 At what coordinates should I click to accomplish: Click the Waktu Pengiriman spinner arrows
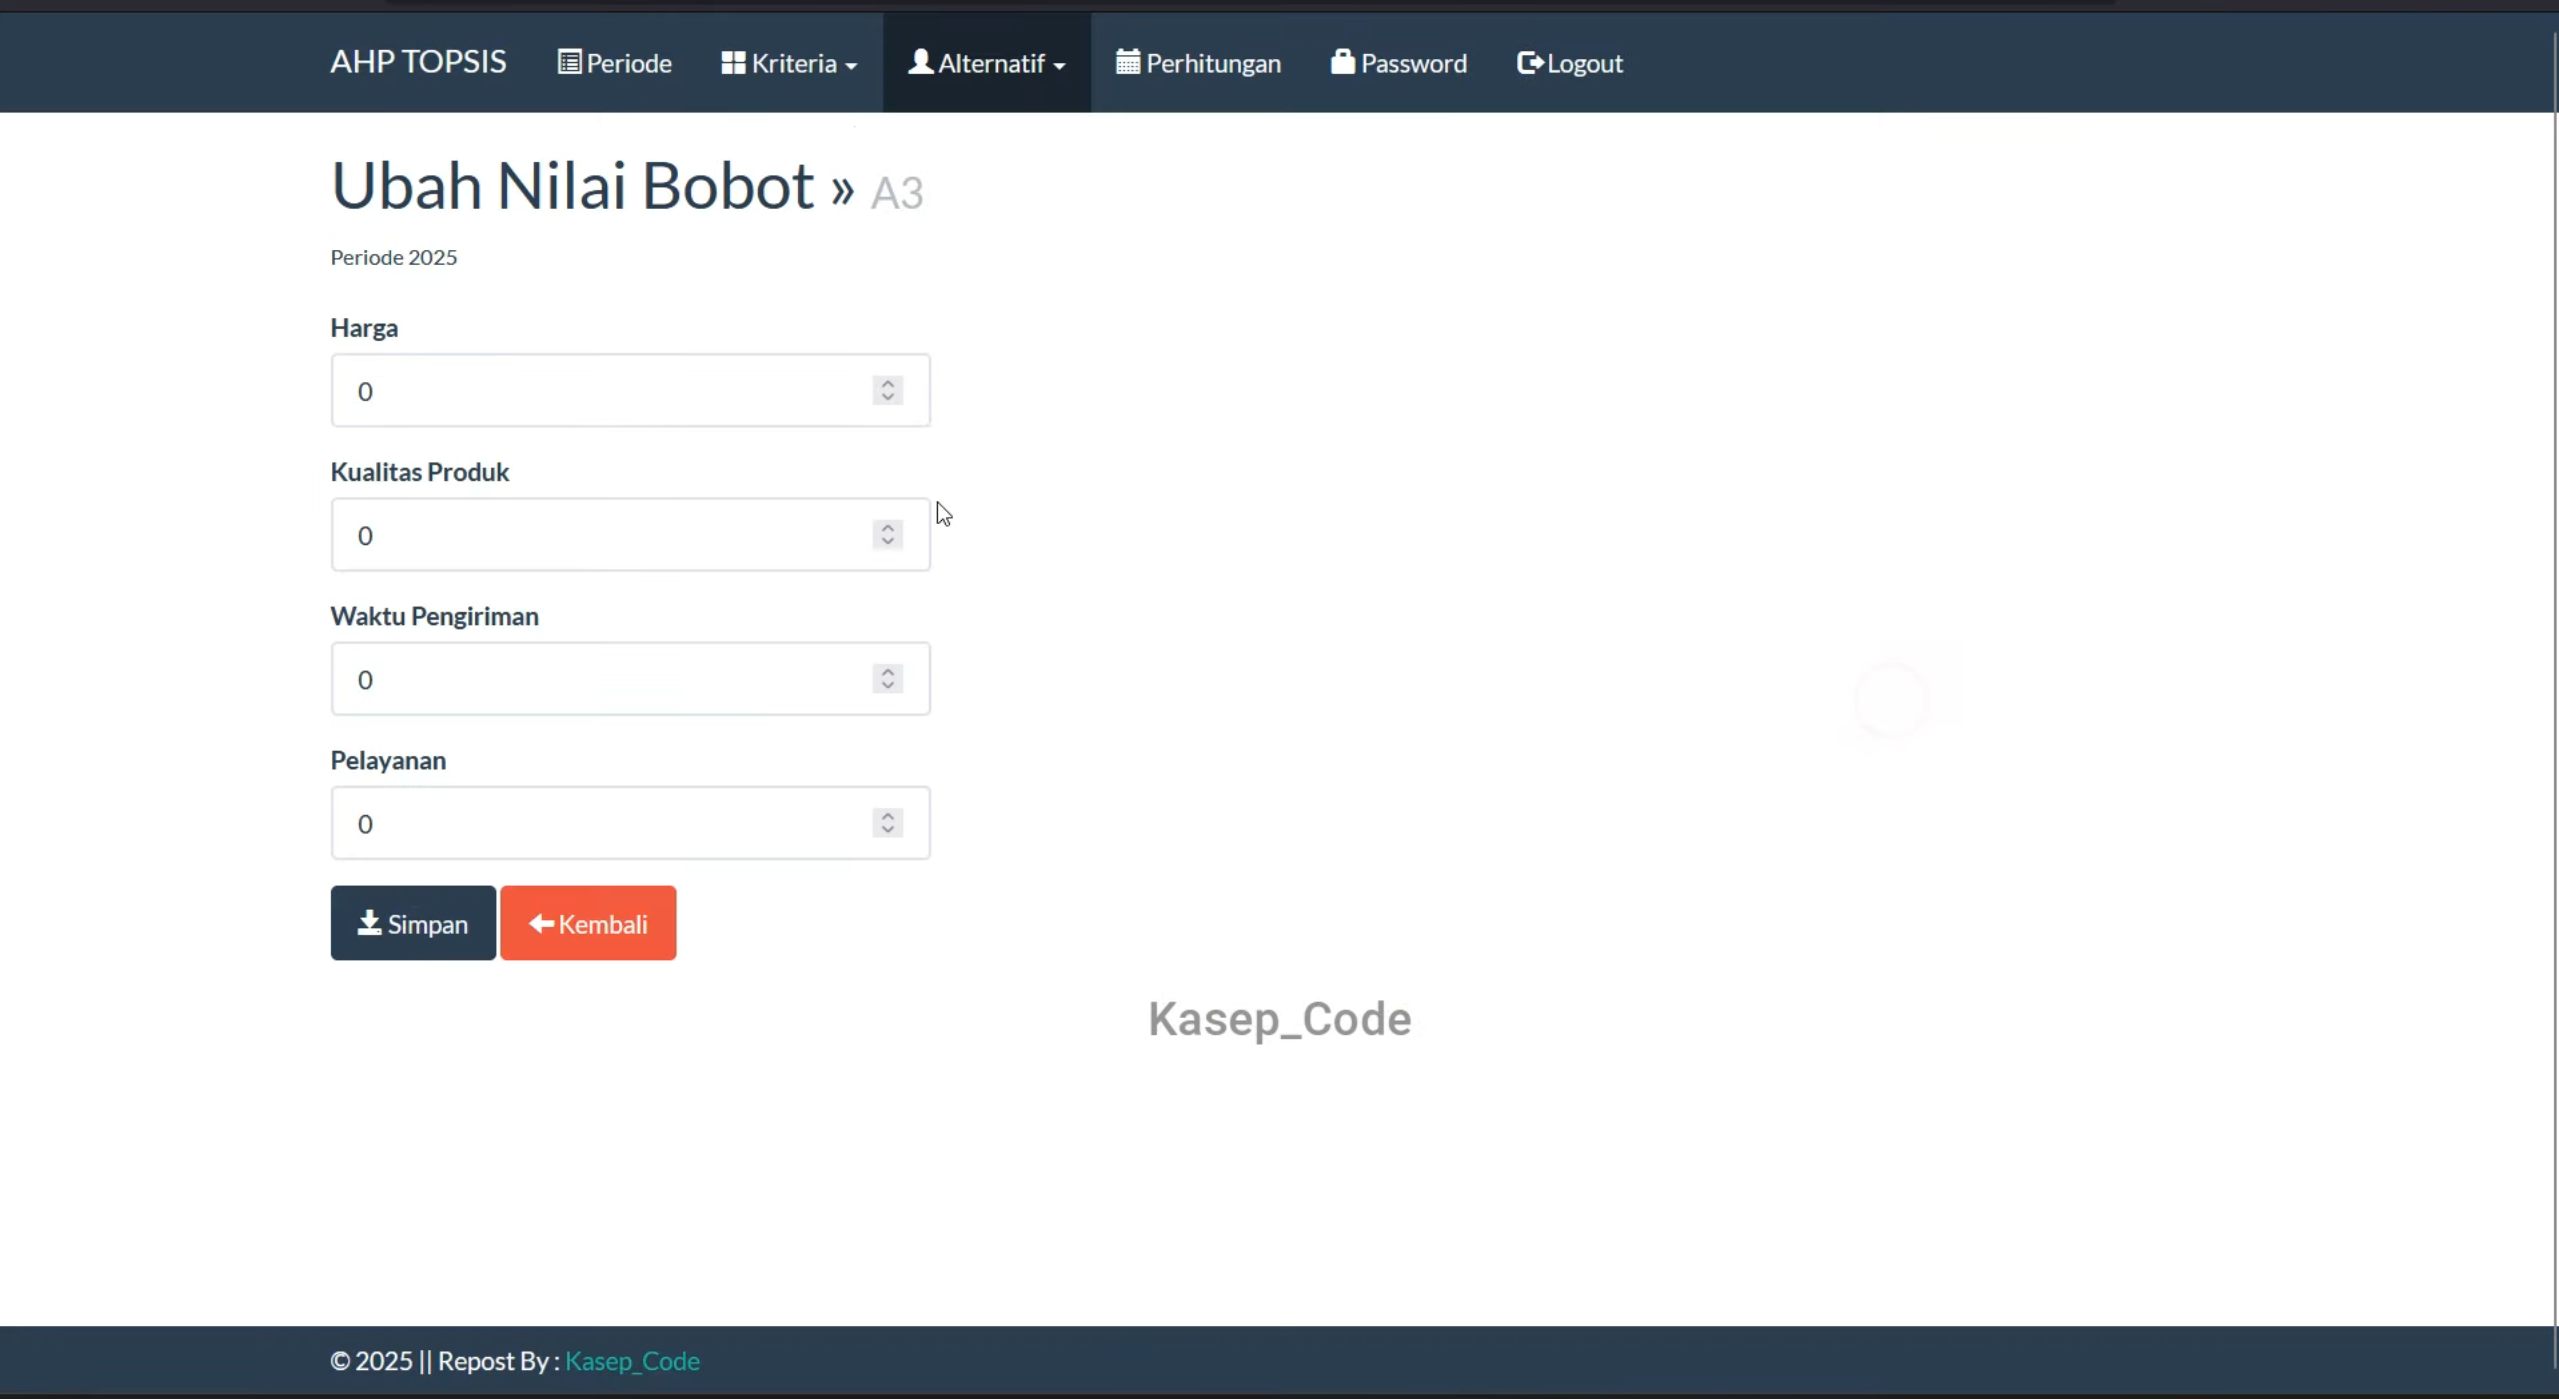tap(887, 678)
